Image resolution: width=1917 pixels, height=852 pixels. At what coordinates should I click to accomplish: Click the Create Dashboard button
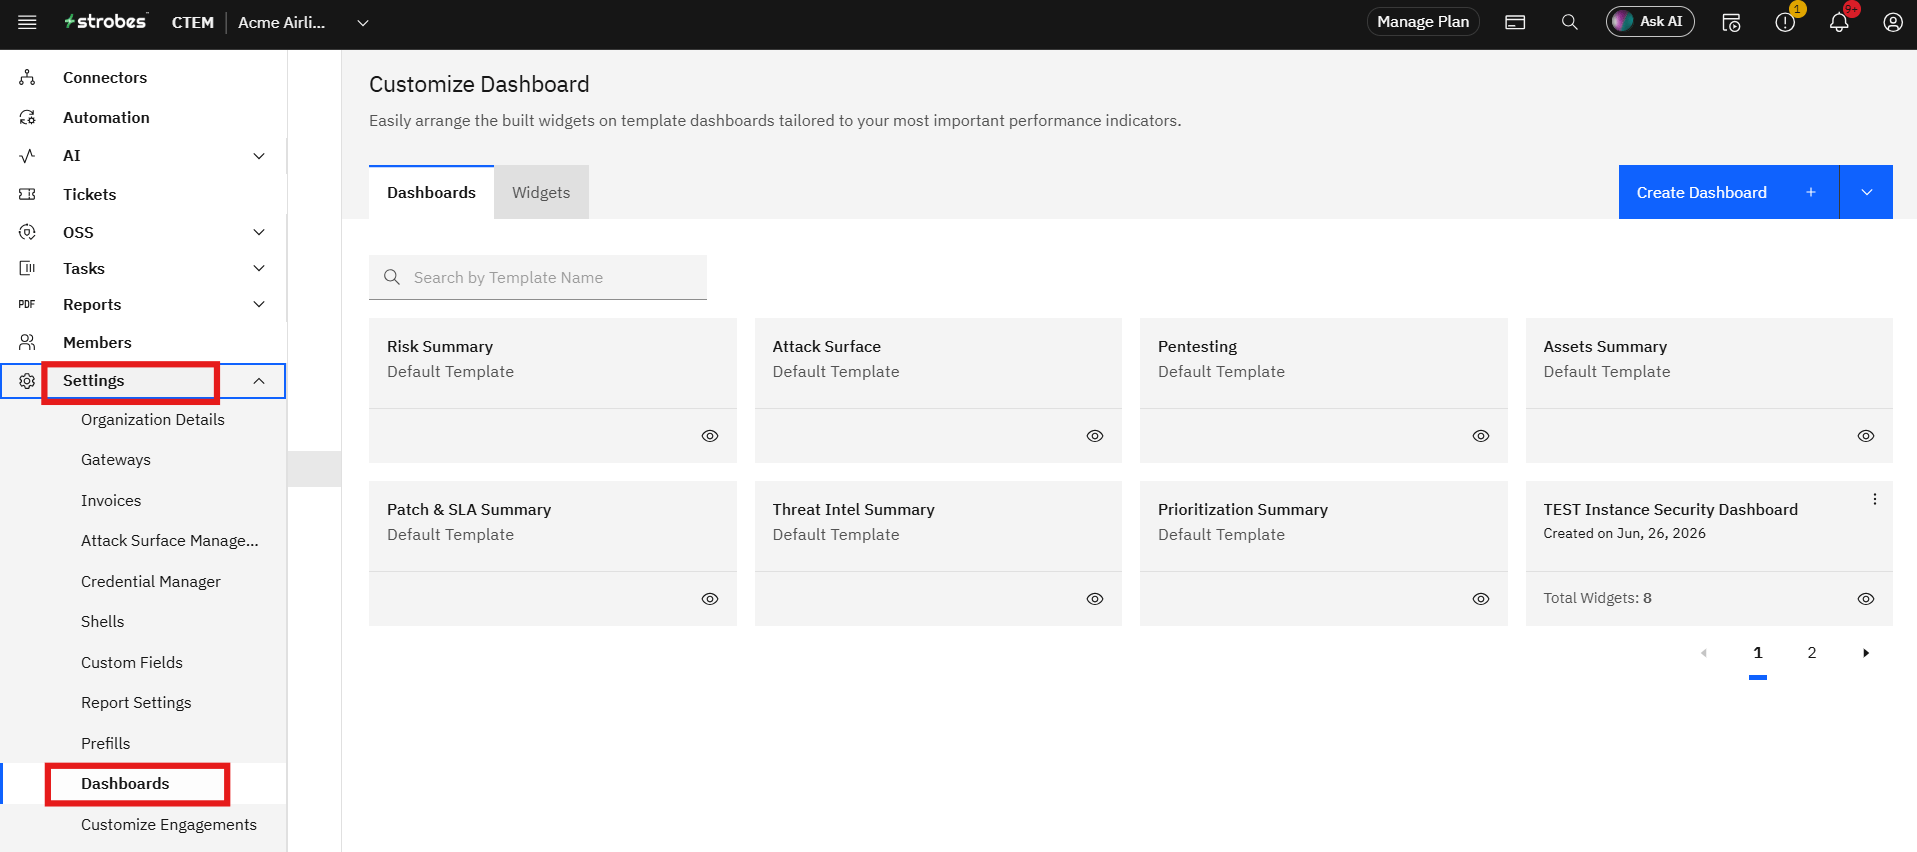[1729, 192]
